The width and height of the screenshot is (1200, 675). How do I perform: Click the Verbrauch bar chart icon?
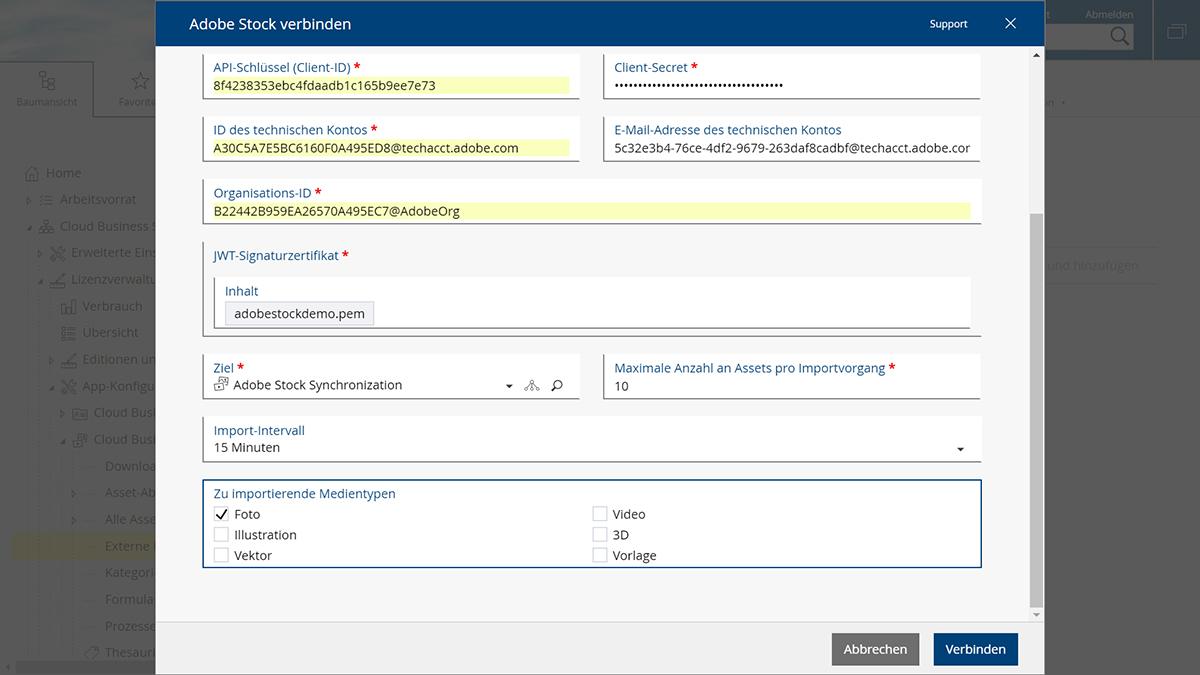point(68,307)
